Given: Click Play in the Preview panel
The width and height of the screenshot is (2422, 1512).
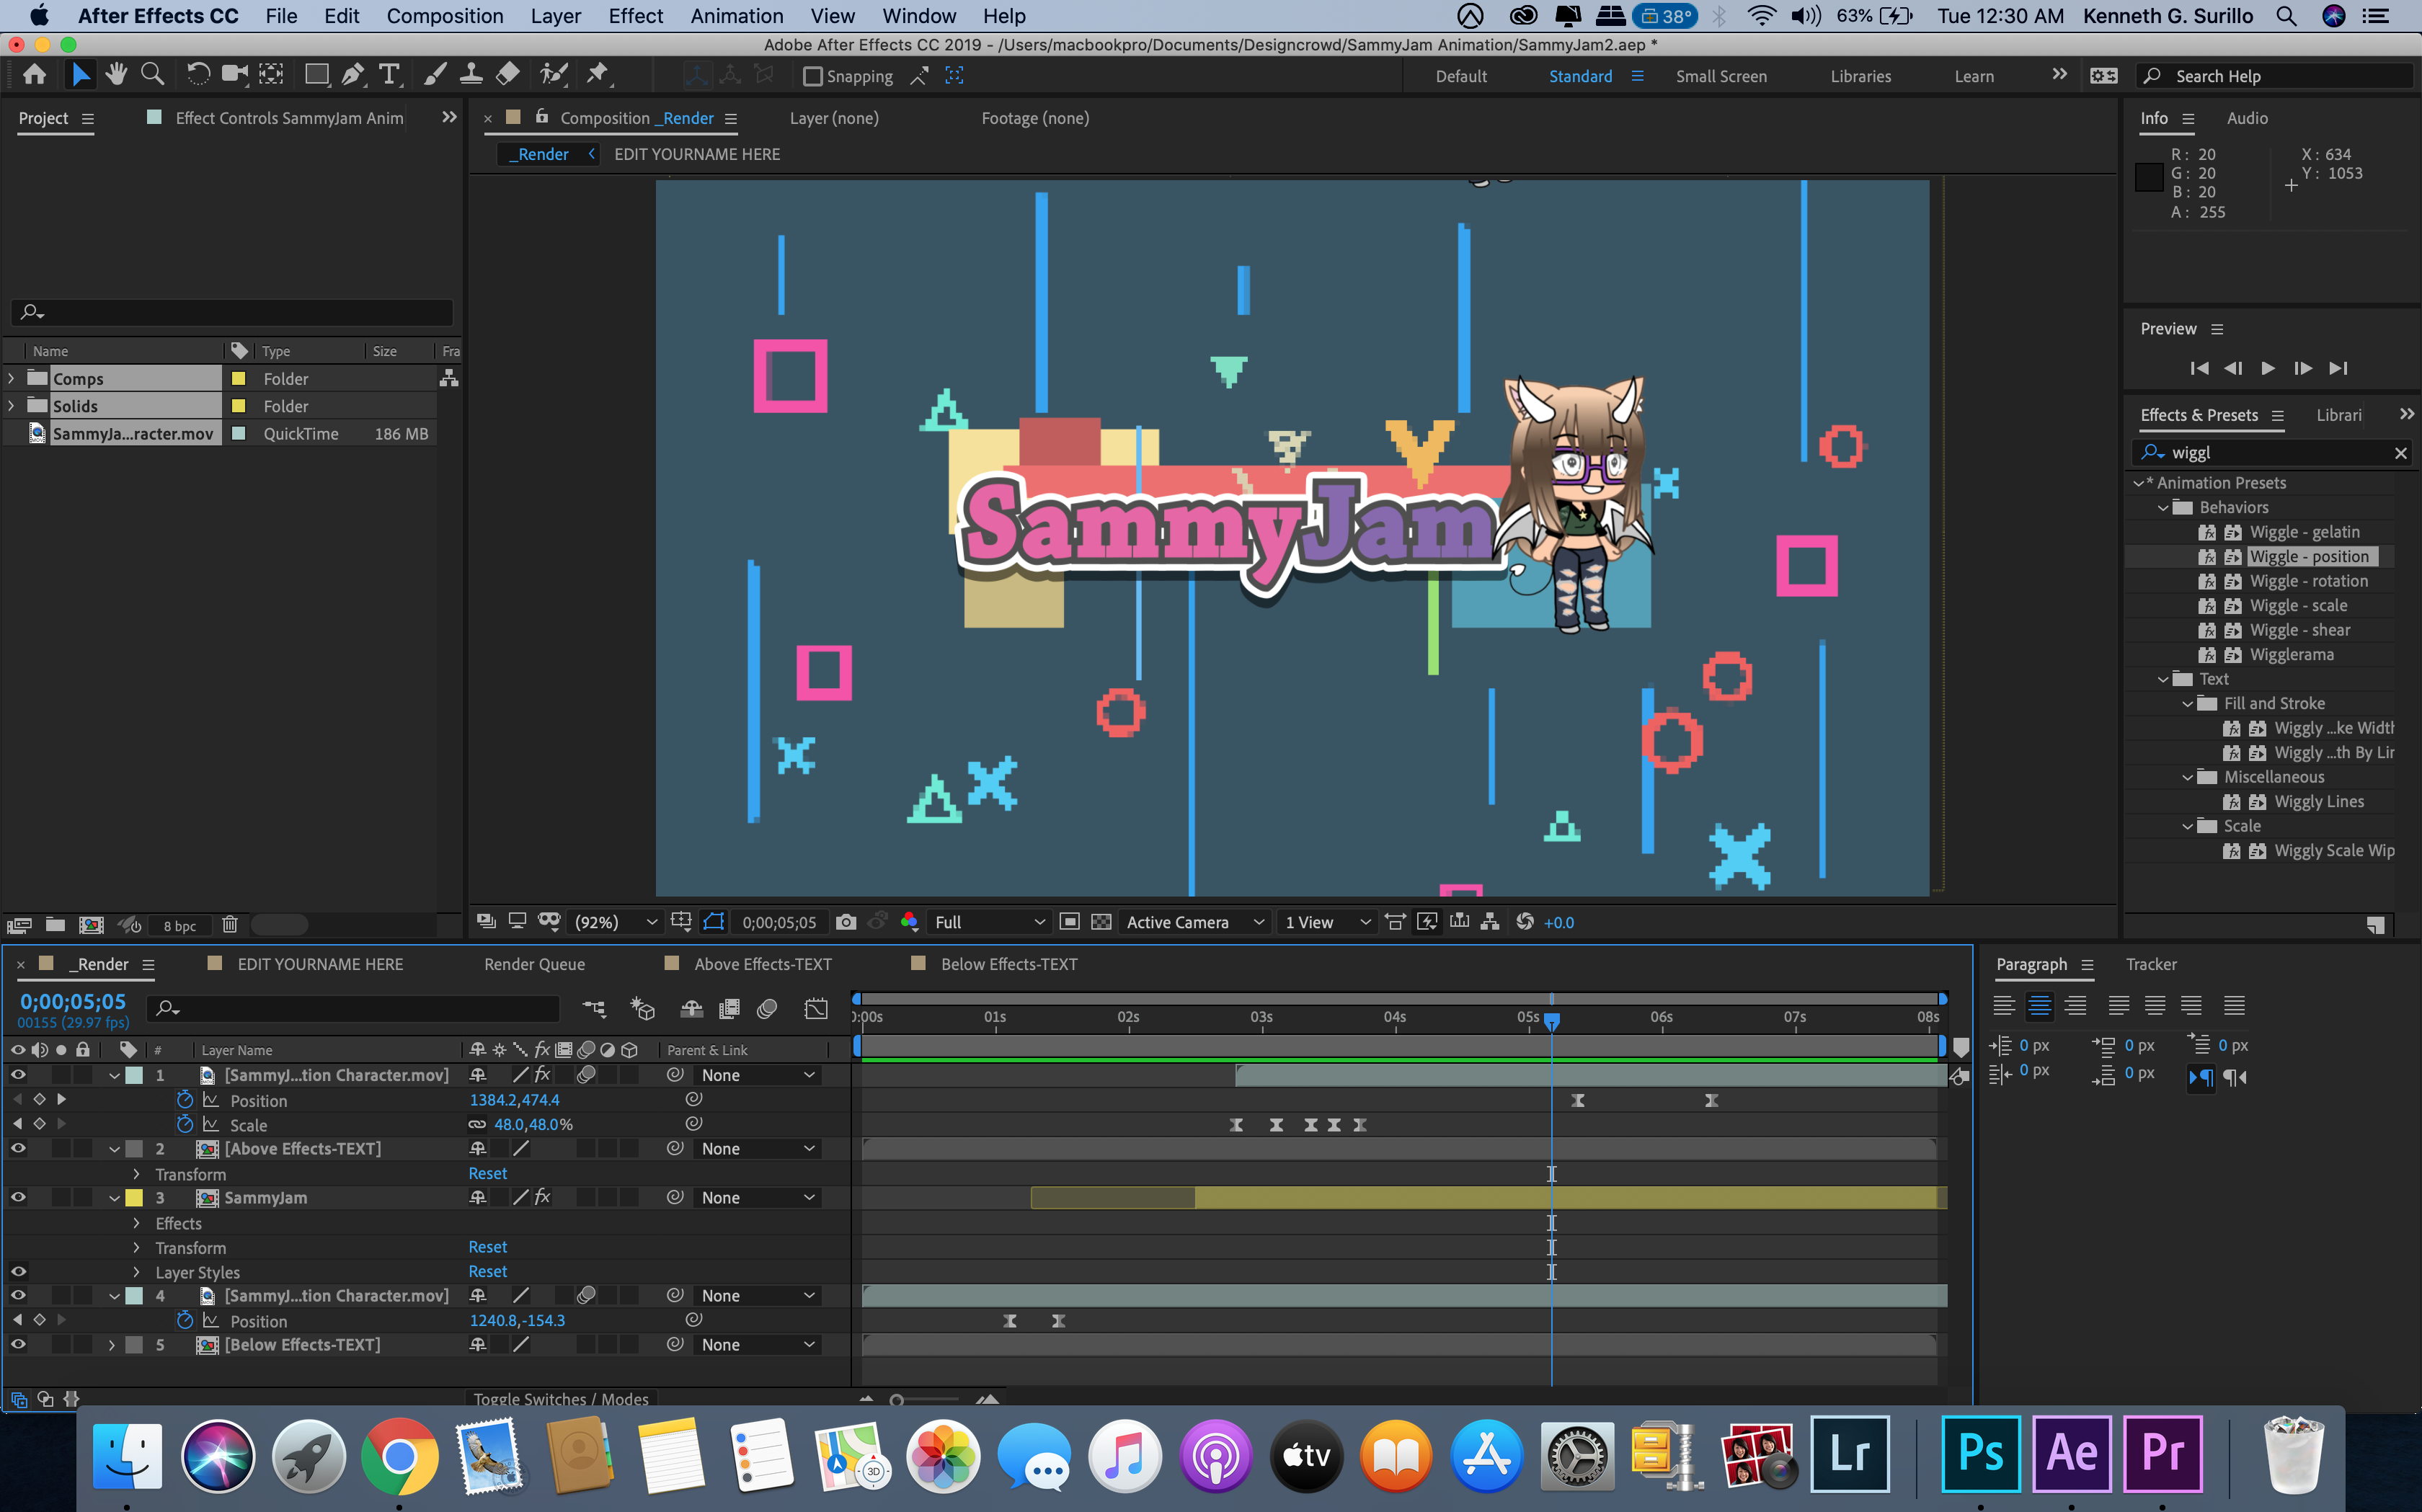Looking at the screenshot, I should (2268, 368).
